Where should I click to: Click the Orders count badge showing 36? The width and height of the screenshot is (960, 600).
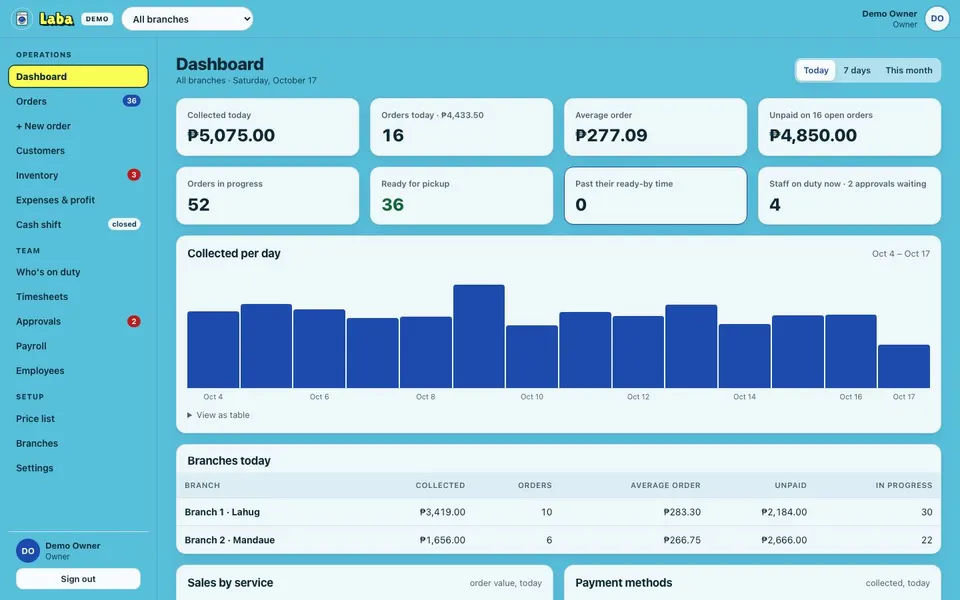131,101
